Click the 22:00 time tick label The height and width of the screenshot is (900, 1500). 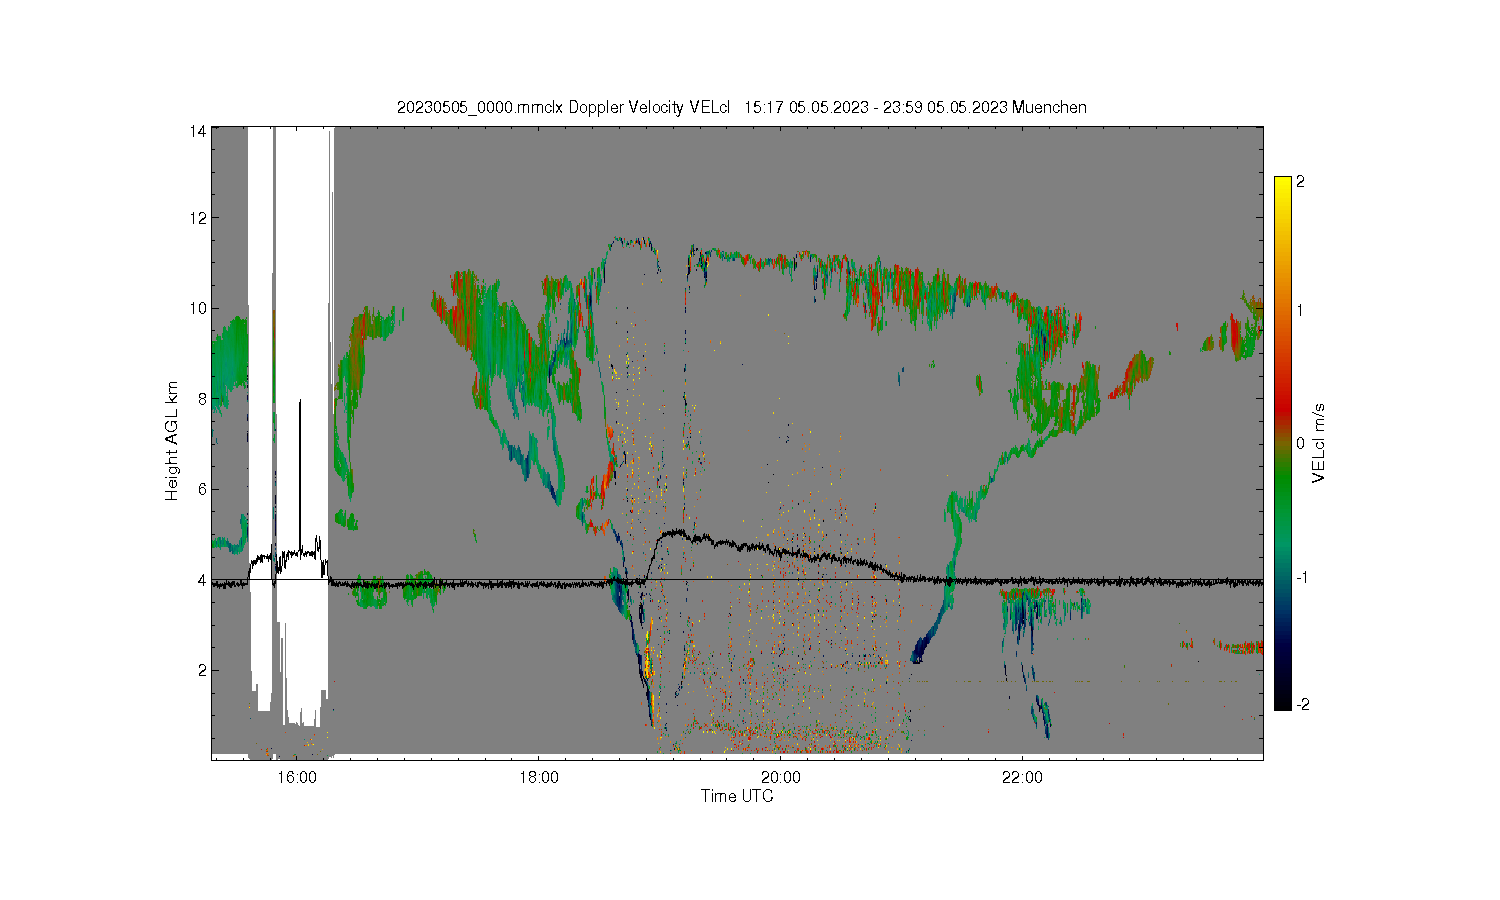pyautogui.click(x=1022, y=778)
